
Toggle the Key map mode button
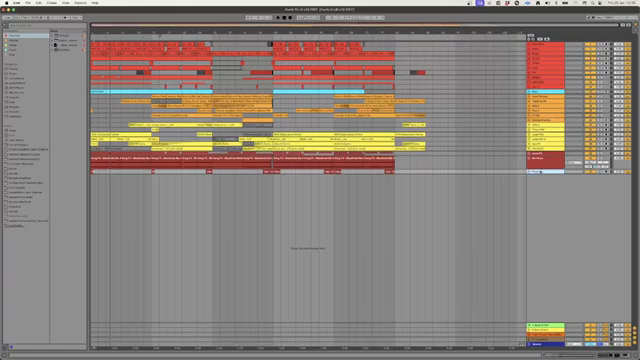600,18
